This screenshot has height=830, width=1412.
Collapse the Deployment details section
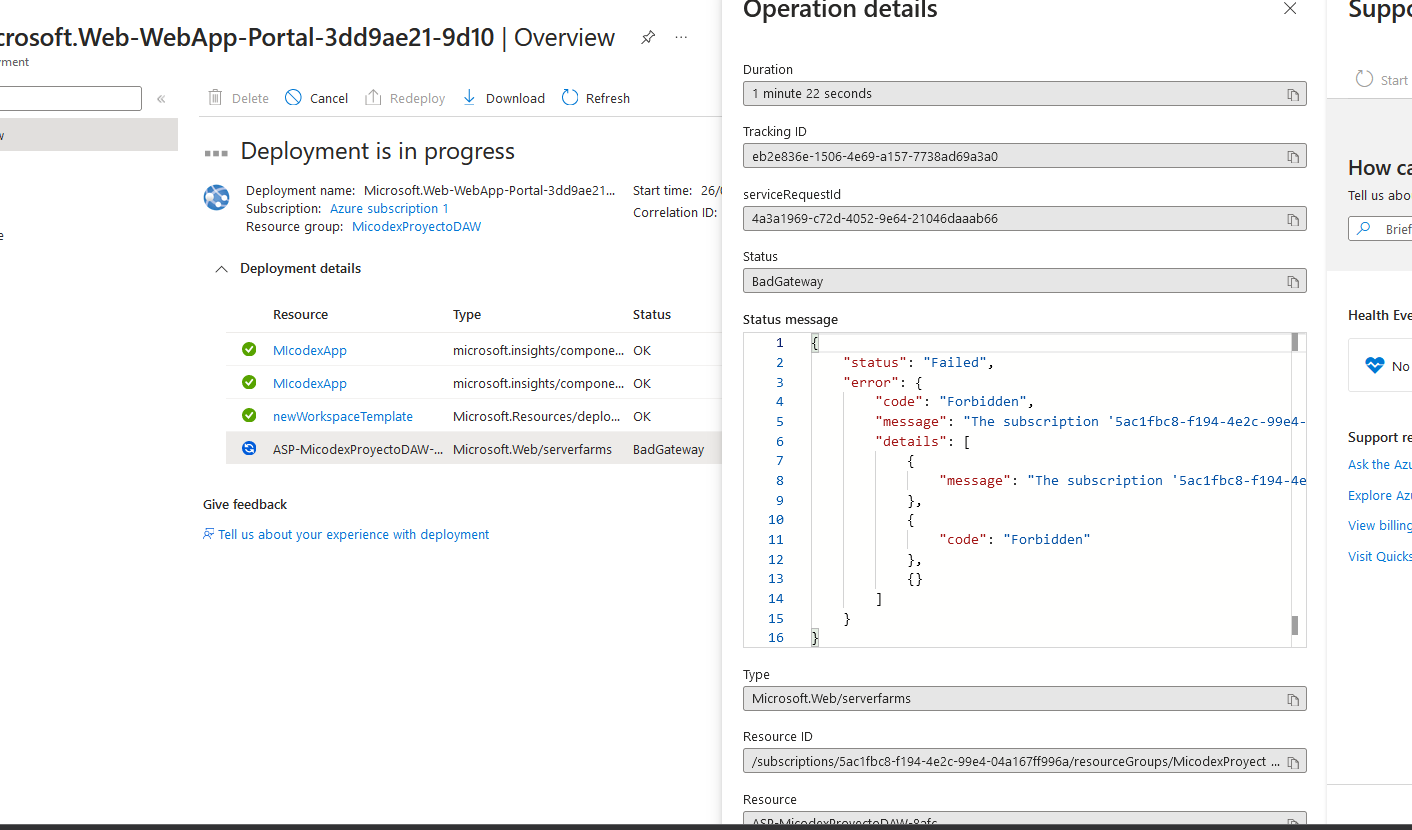pyautogui.click(x=222, y=269)
